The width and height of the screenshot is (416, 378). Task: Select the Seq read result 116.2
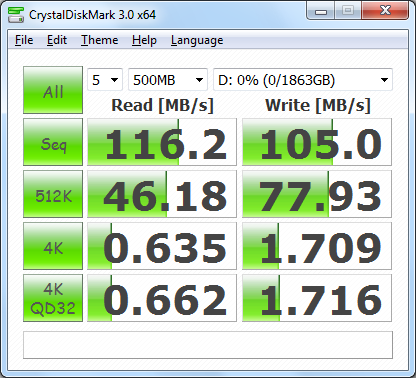pos(162,142)
